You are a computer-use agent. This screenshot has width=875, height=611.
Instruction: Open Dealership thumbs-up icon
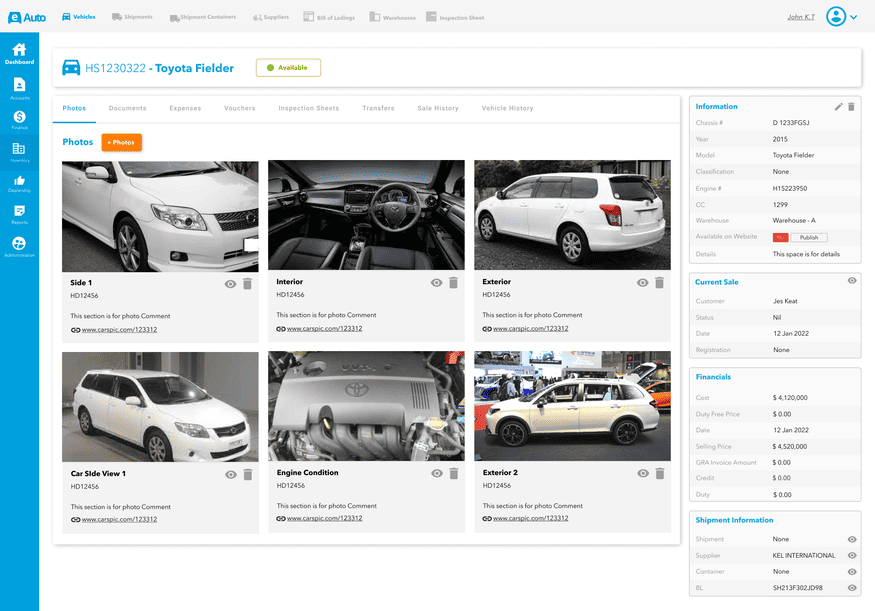click(x=19, y=184)
